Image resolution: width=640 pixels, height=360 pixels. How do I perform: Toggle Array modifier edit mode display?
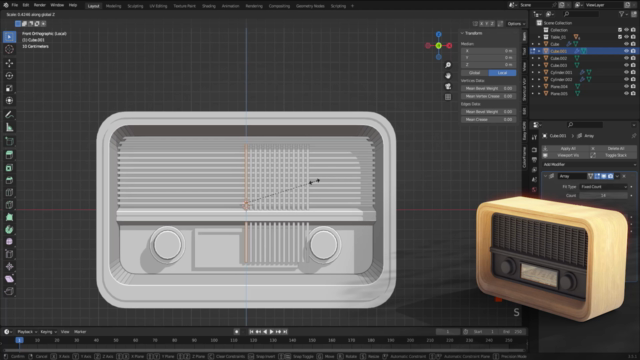tap(597, 176)
